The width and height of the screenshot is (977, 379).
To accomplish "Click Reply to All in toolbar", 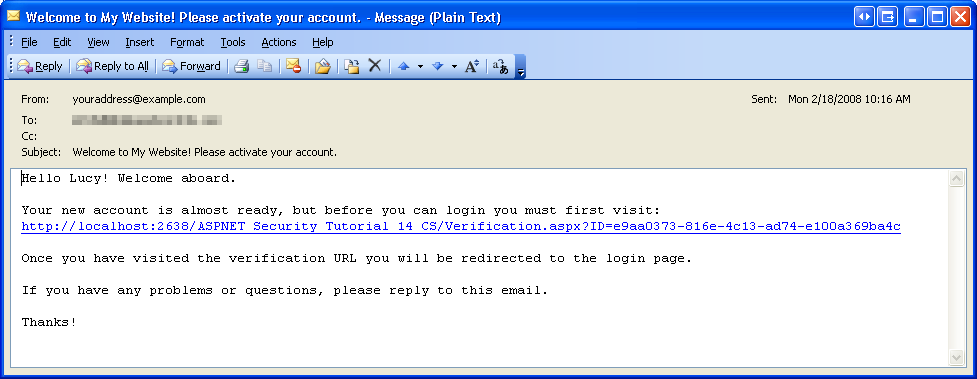I will click(x=112, y=66).
